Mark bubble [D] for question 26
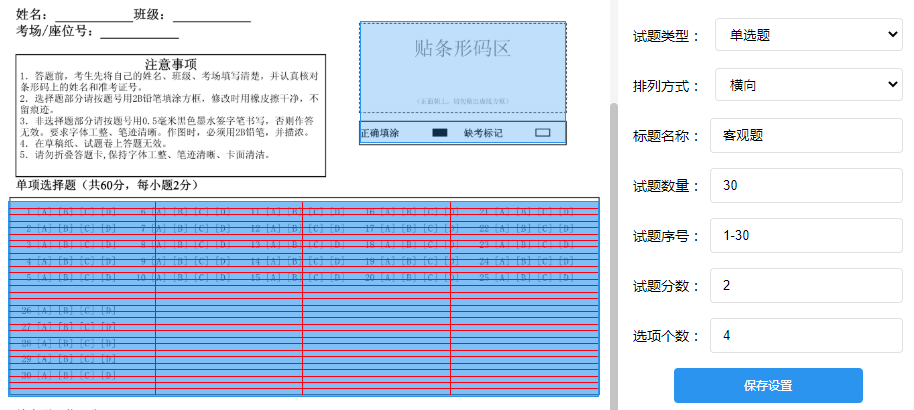The image size is (914, 410). 110,310
